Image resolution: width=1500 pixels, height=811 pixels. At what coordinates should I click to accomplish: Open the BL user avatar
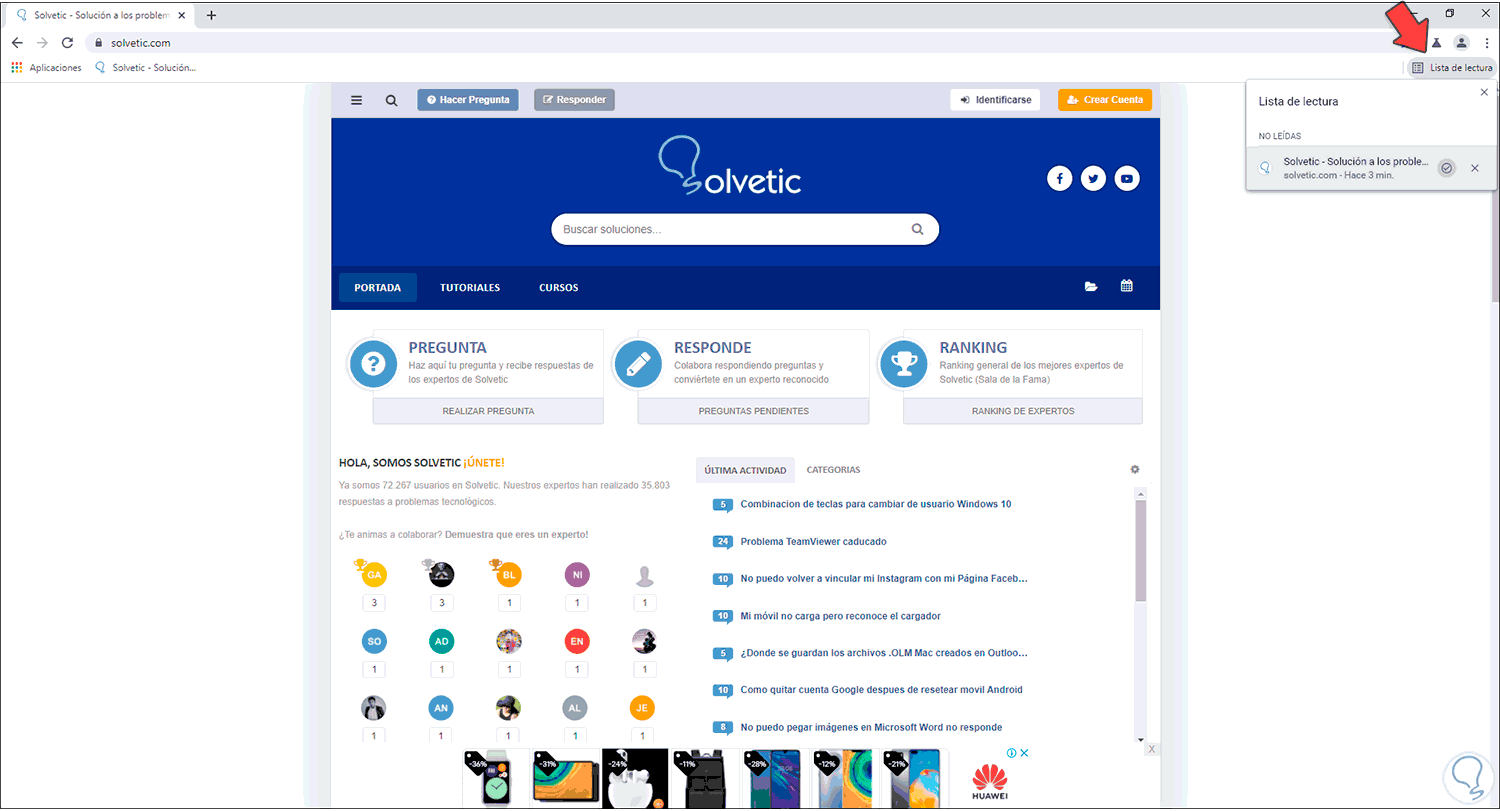[509, 575]
